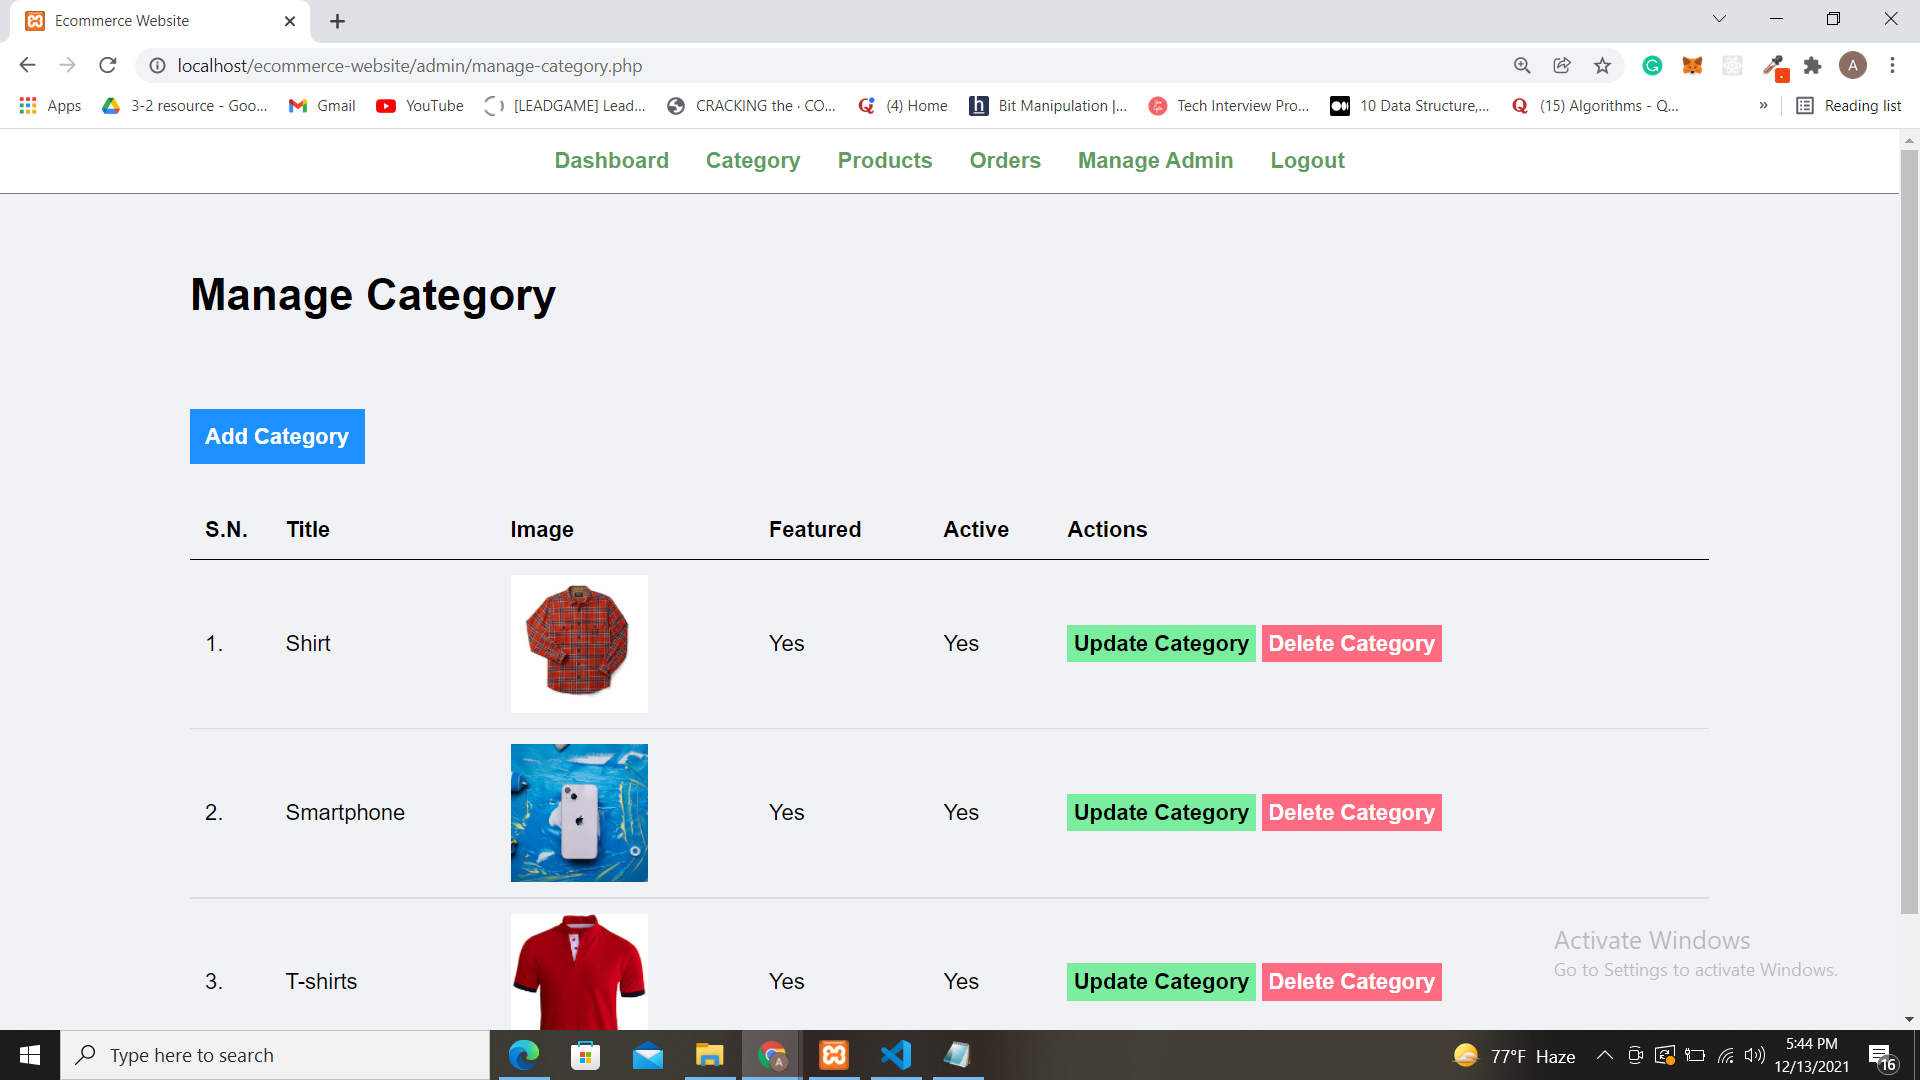The width and height of the screenshot is (1920, 1080).
Task: Open the Chrome three-dot menu
Action: click(x=1892, y=65)
